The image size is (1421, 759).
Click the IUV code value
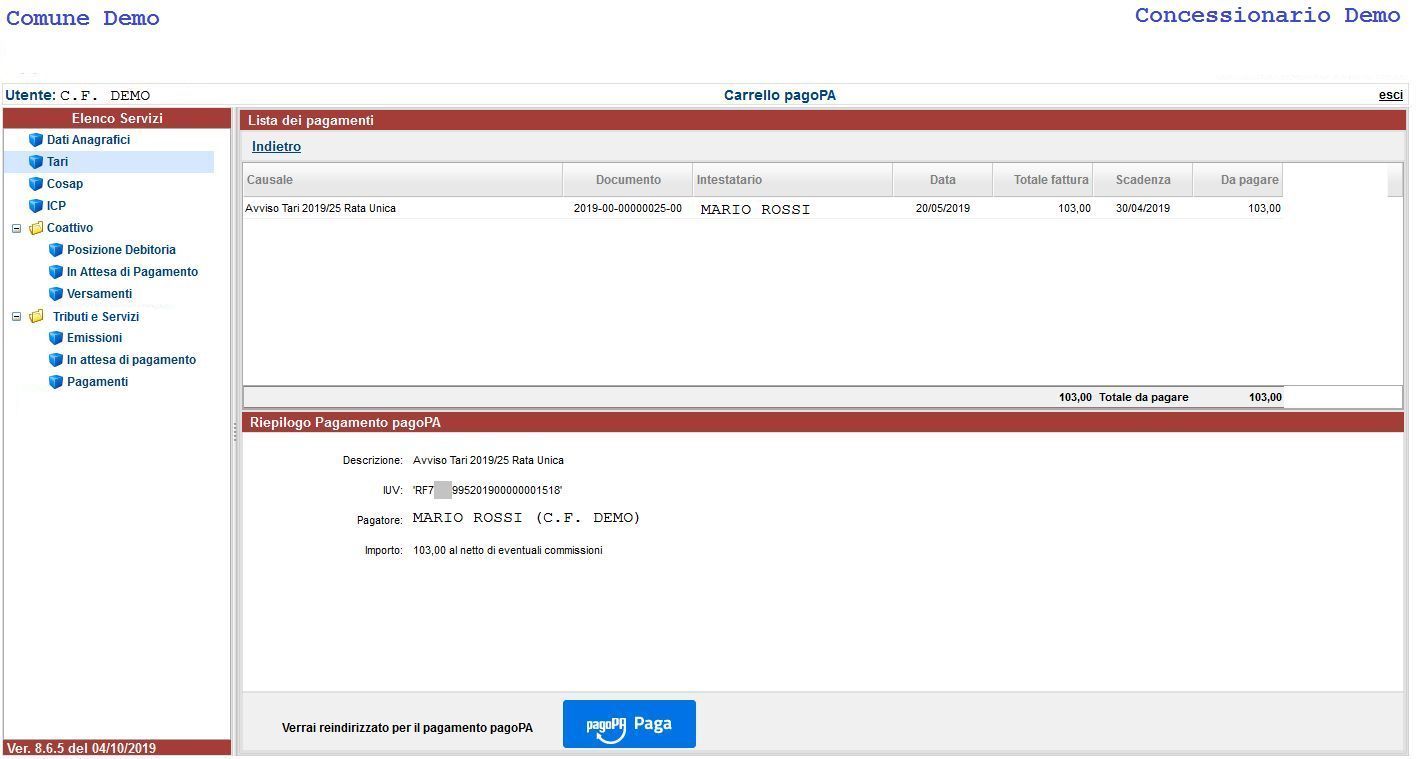point(488,490)
